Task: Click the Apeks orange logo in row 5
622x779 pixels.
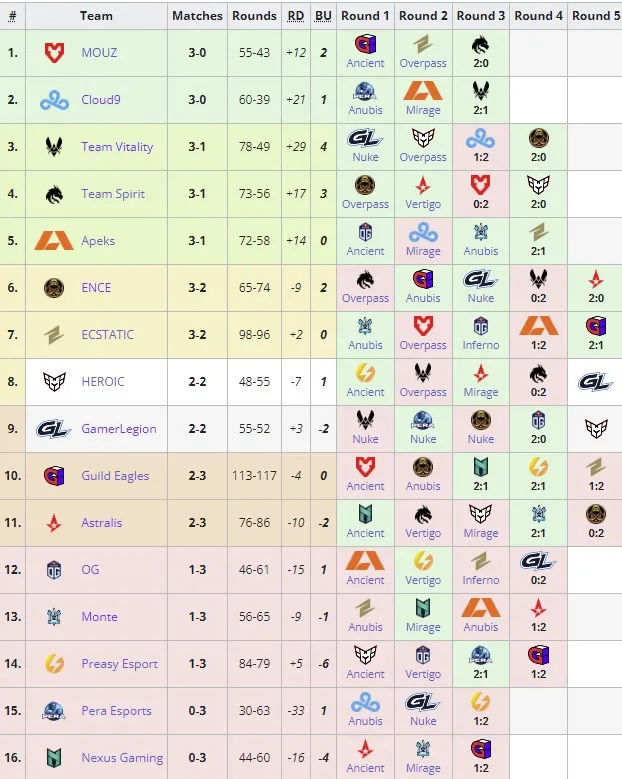Action: click(x=54, y=240)
